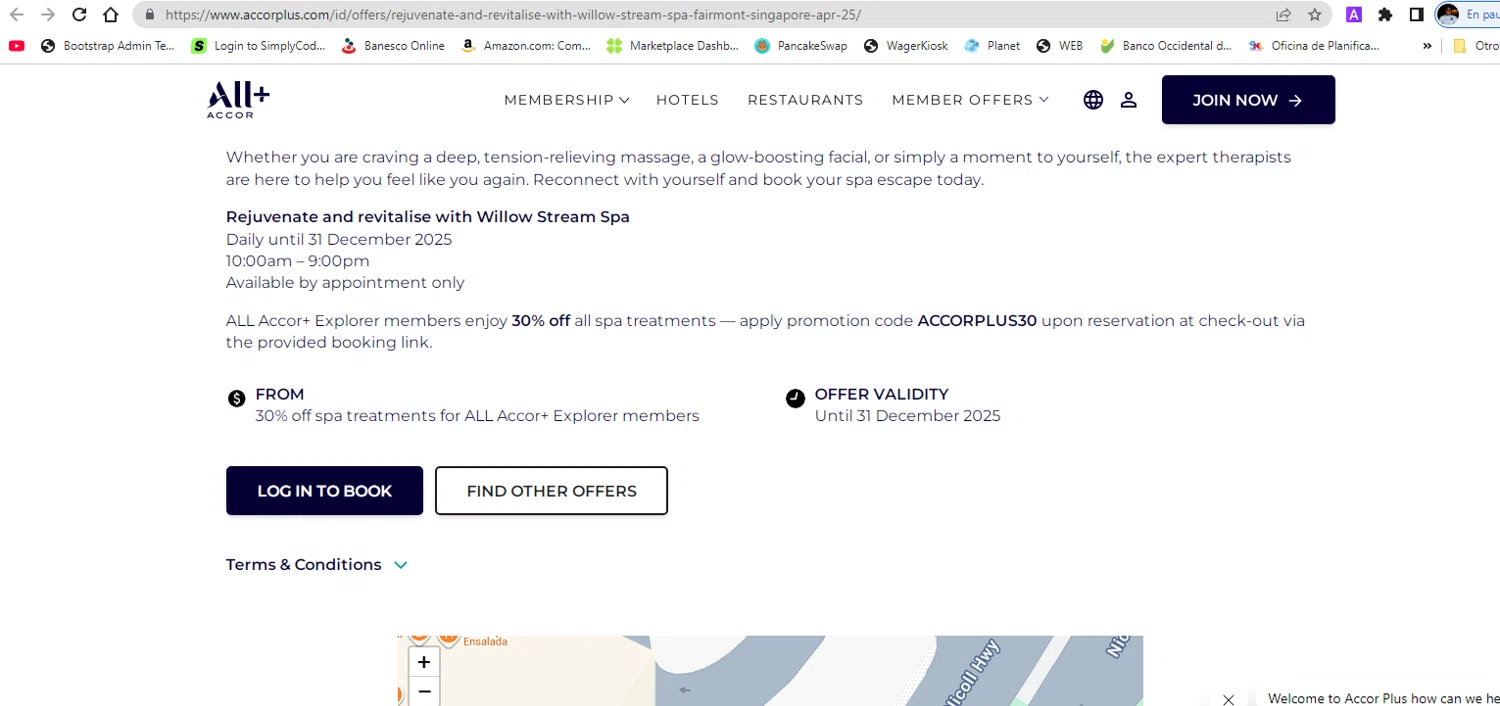Click the Ensalada map label
The image size is (1500, 706).
pos(484,641)
